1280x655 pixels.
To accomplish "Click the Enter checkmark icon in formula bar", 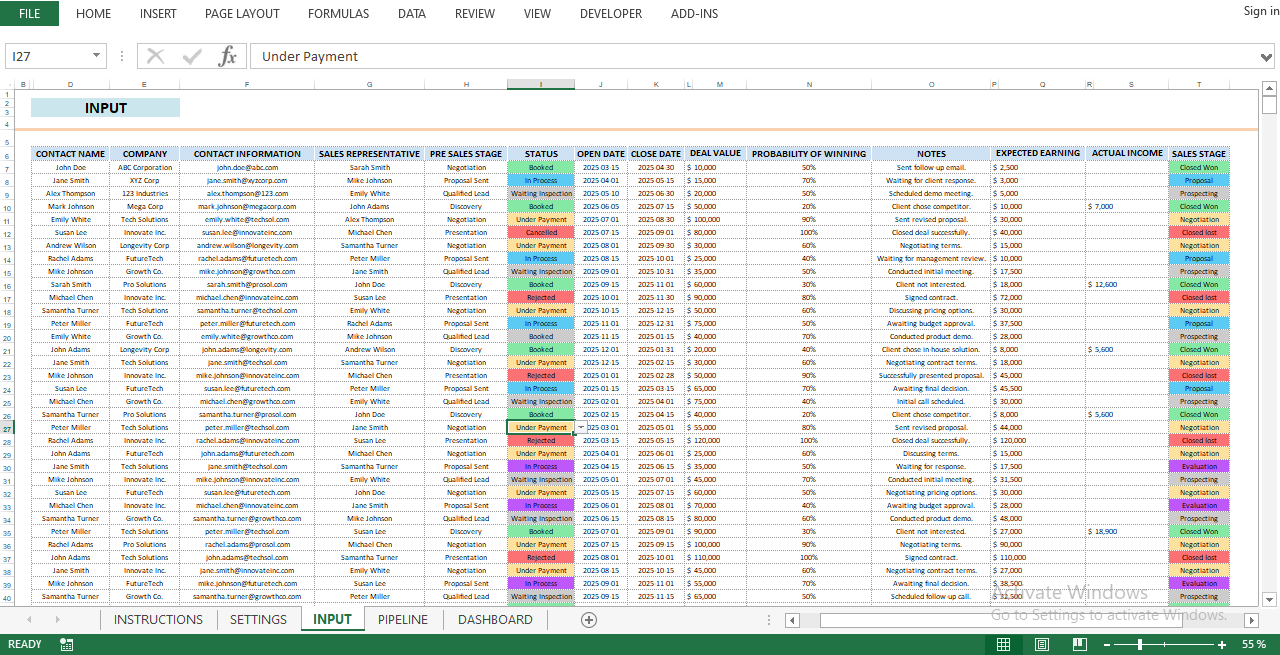I will [192, 57].
